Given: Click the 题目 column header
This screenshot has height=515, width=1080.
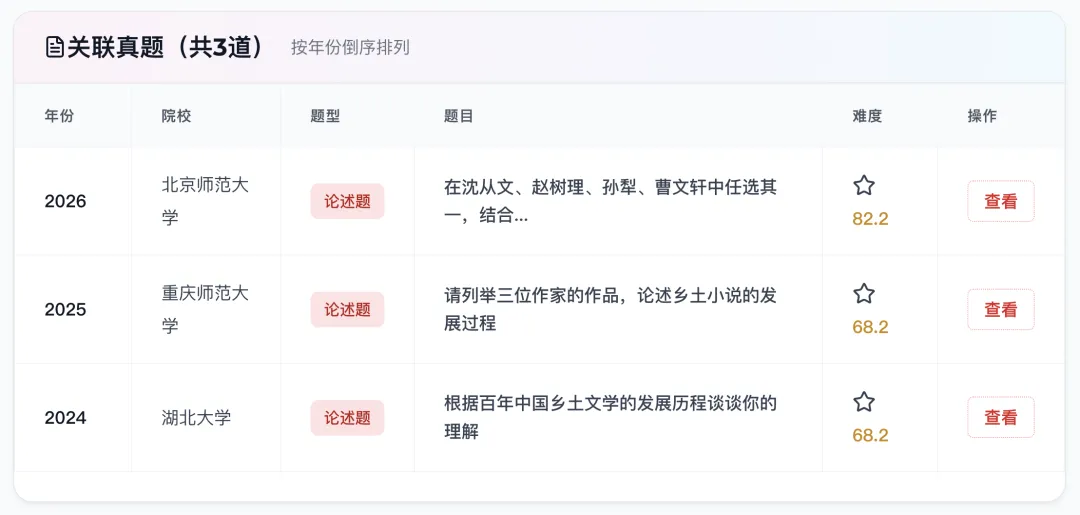Looking at the screenshot, I should [x=458, y=116].
